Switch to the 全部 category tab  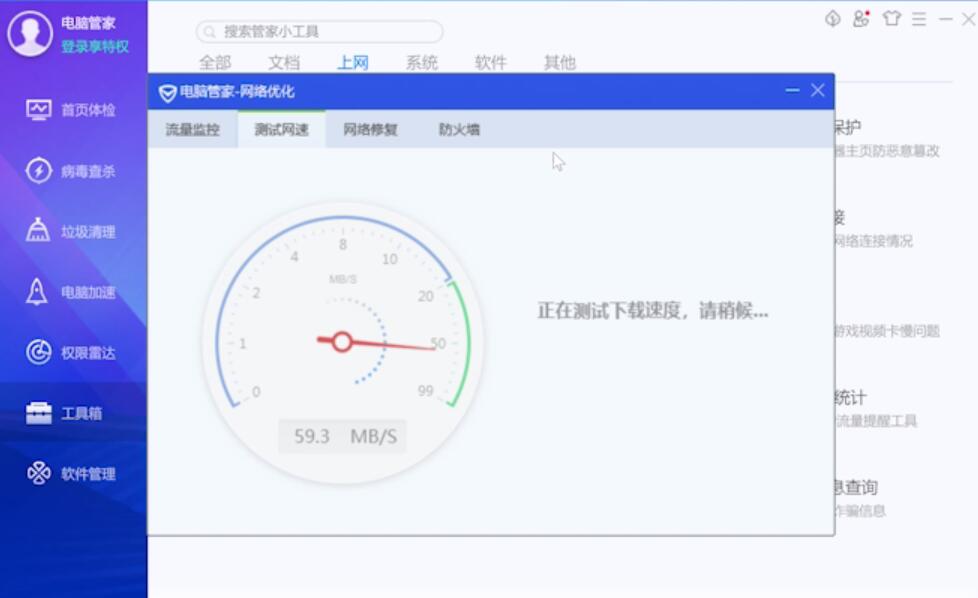click(215, 62)
